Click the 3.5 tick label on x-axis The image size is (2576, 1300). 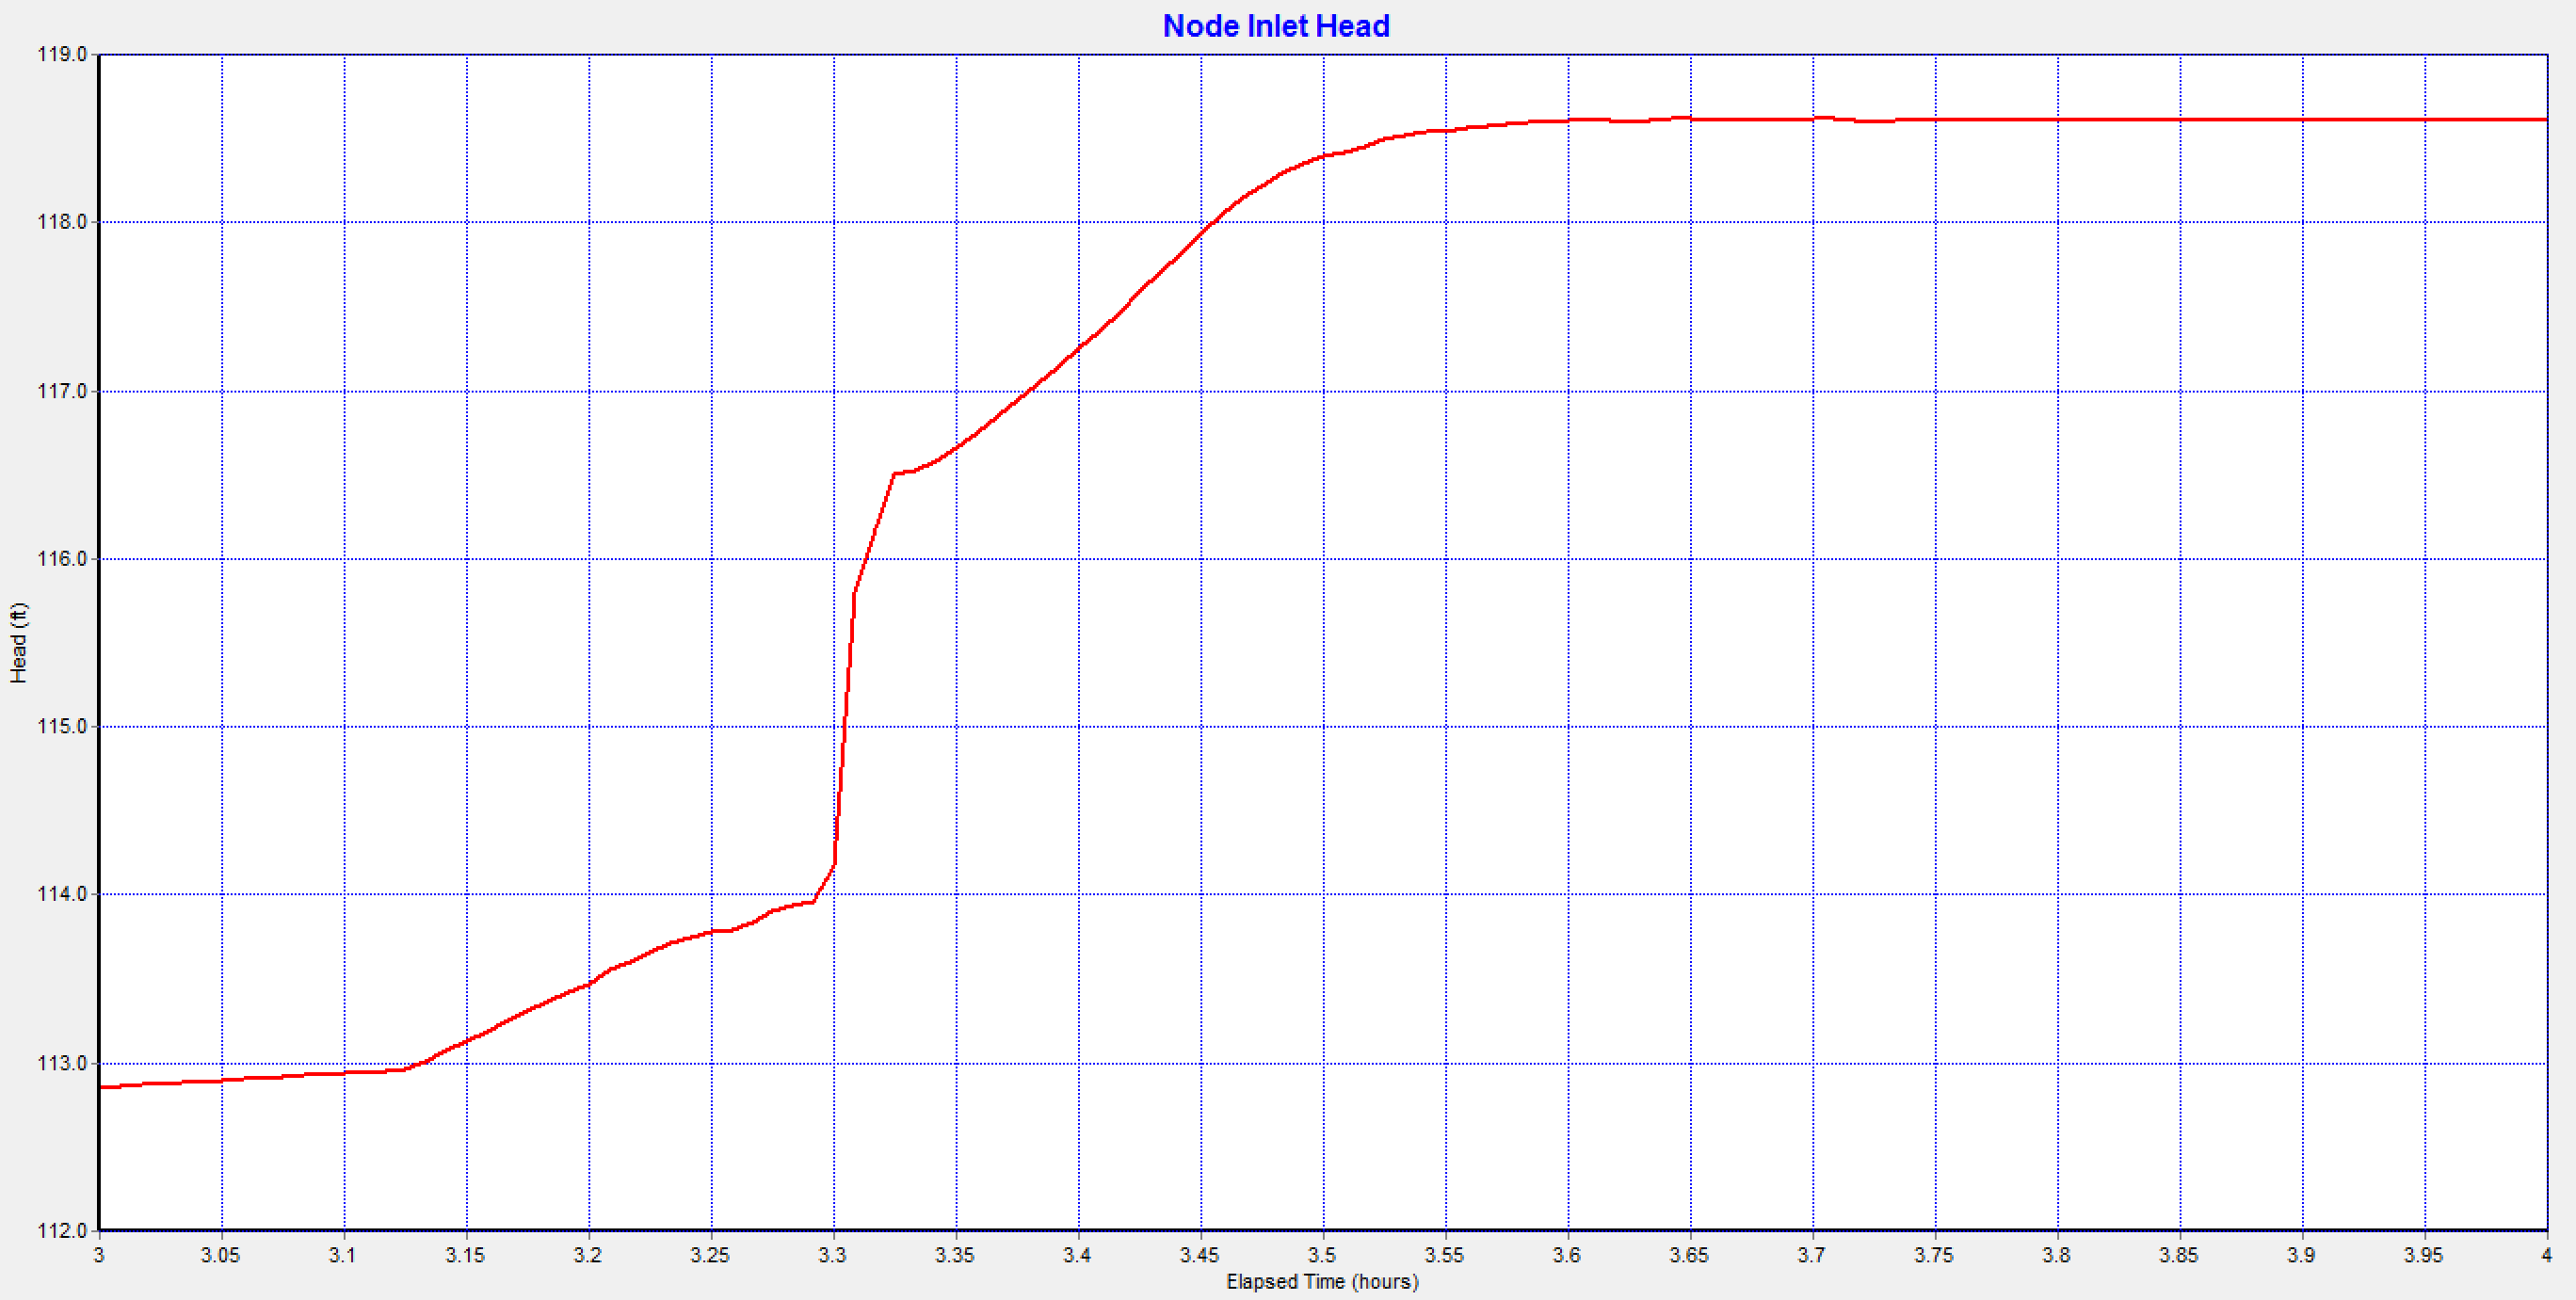tap(1322, 1255)
